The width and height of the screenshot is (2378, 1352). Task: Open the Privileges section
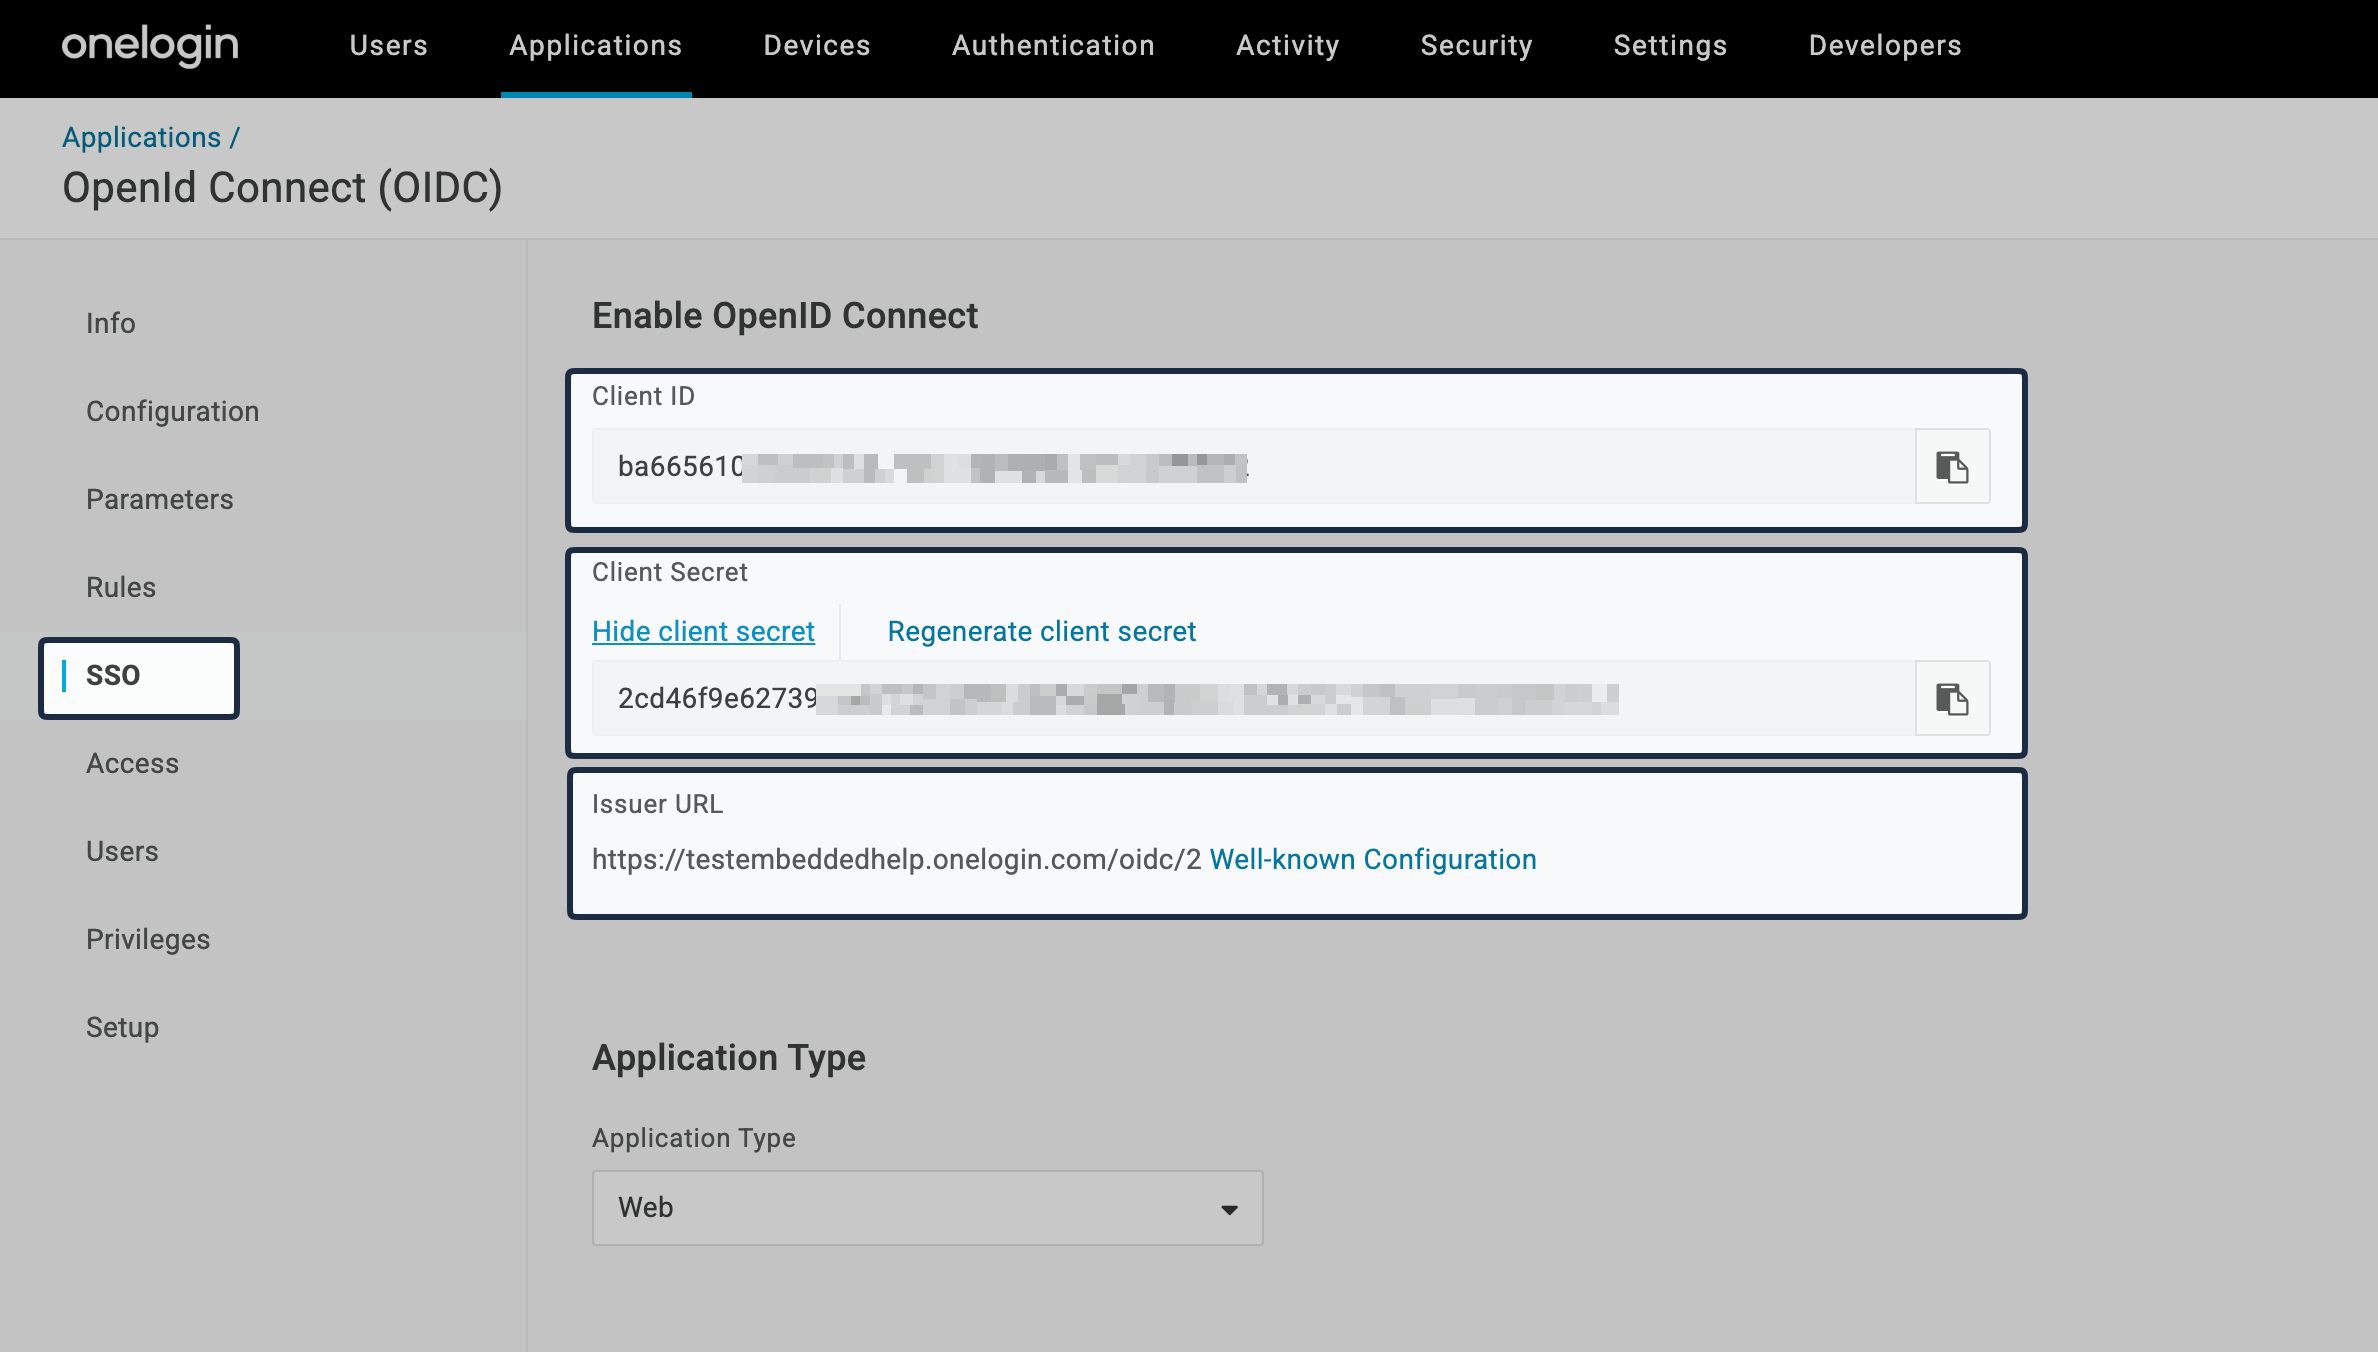148,939
